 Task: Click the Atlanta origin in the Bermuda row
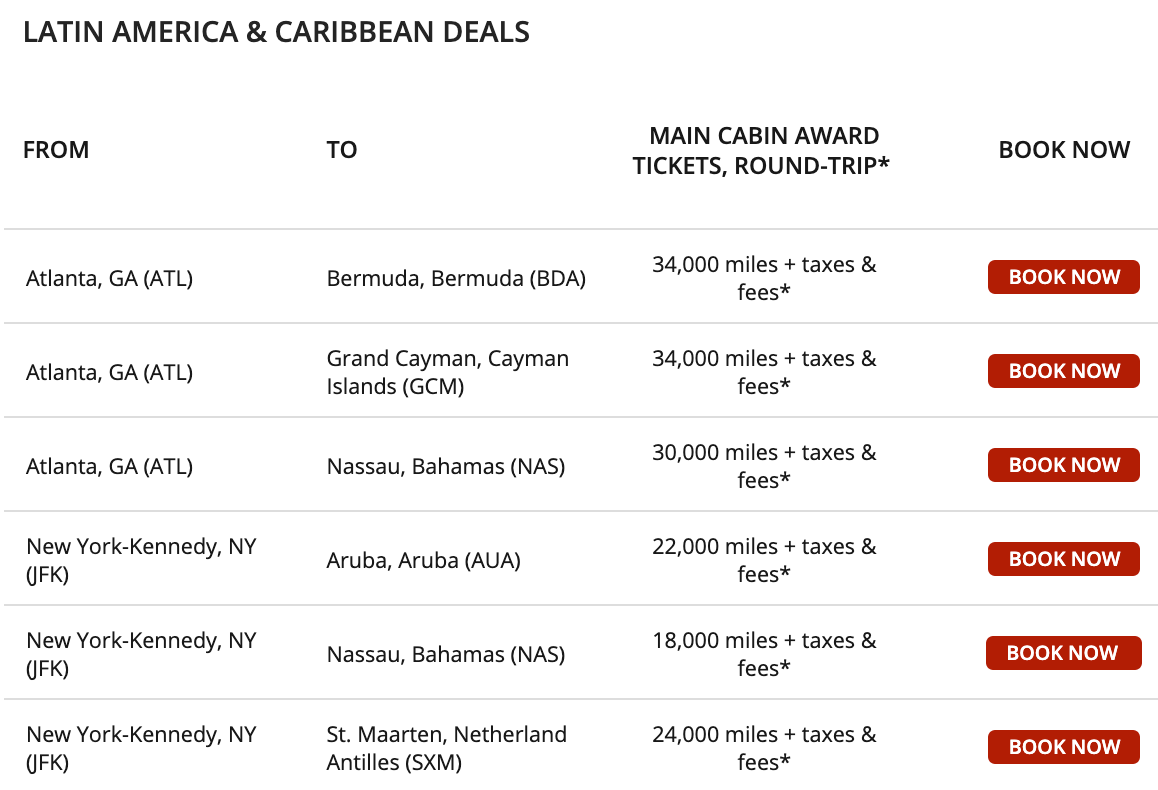click(x=109, y=278)
